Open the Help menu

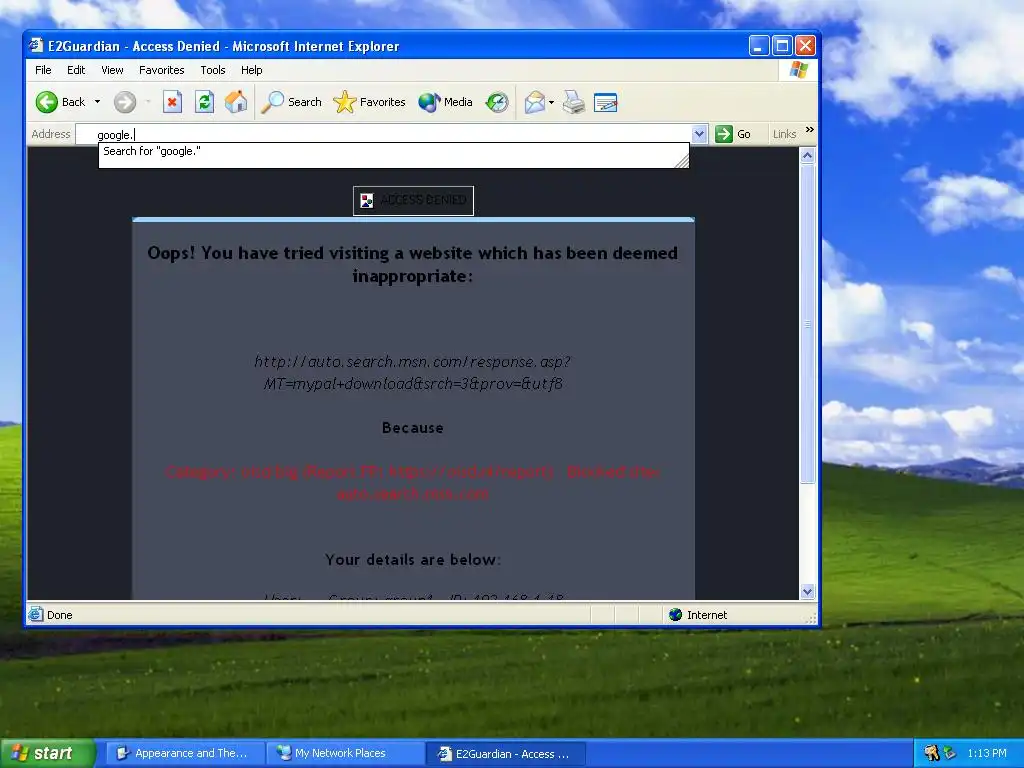[251, 70]
